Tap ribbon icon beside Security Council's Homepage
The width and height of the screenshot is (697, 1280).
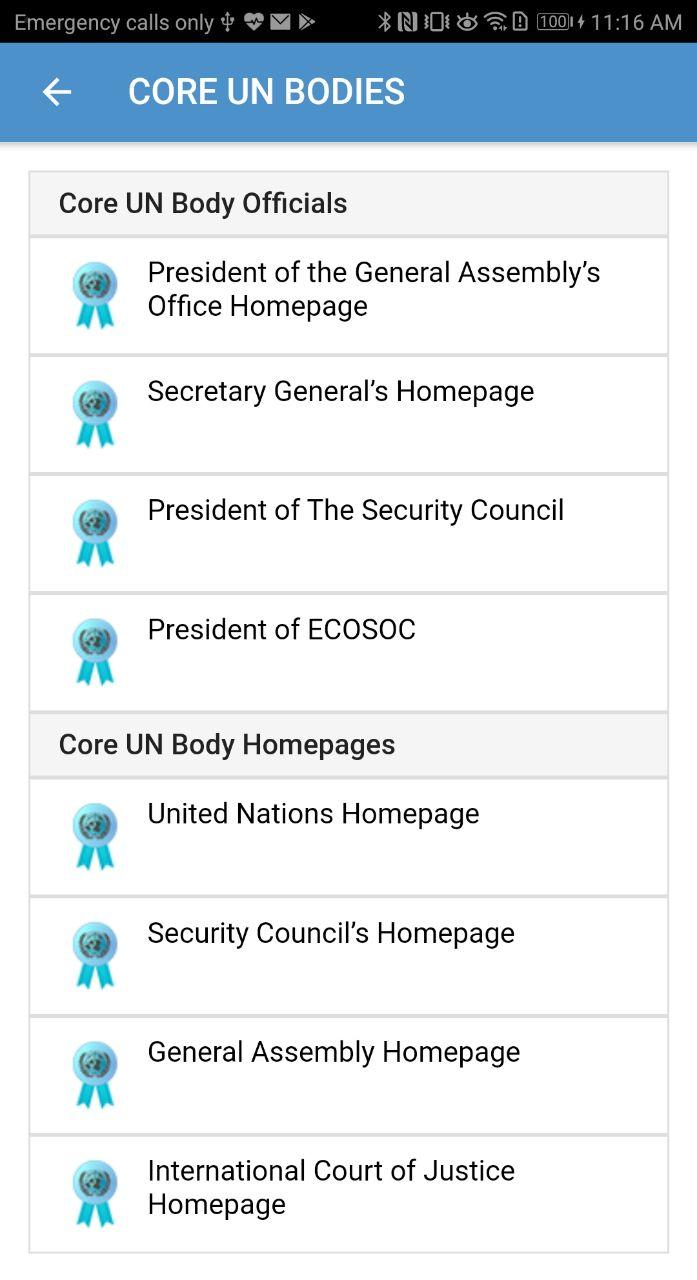pyautogui.click(x=95, y=955)
